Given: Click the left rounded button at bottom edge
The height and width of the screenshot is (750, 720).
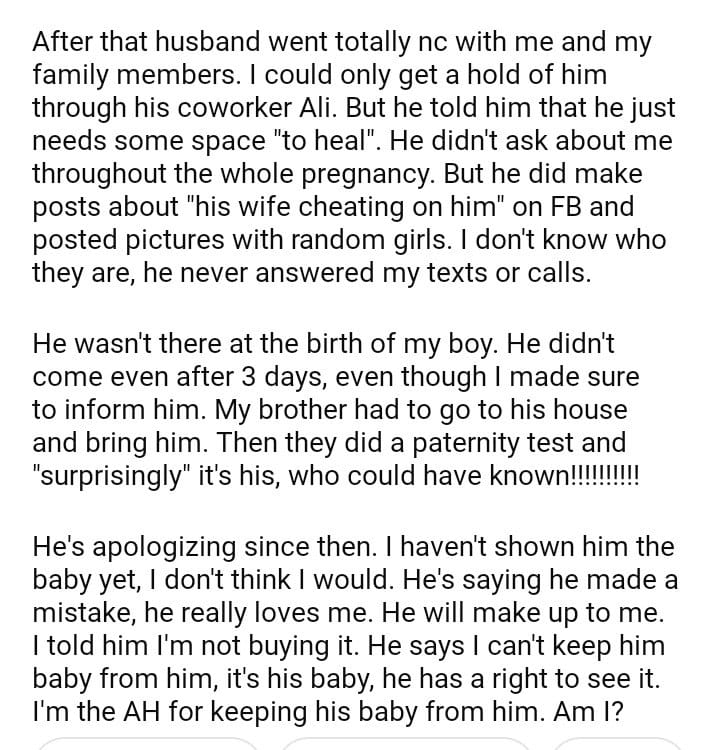Looking at the screenshot, I should [x=145, y=744].
